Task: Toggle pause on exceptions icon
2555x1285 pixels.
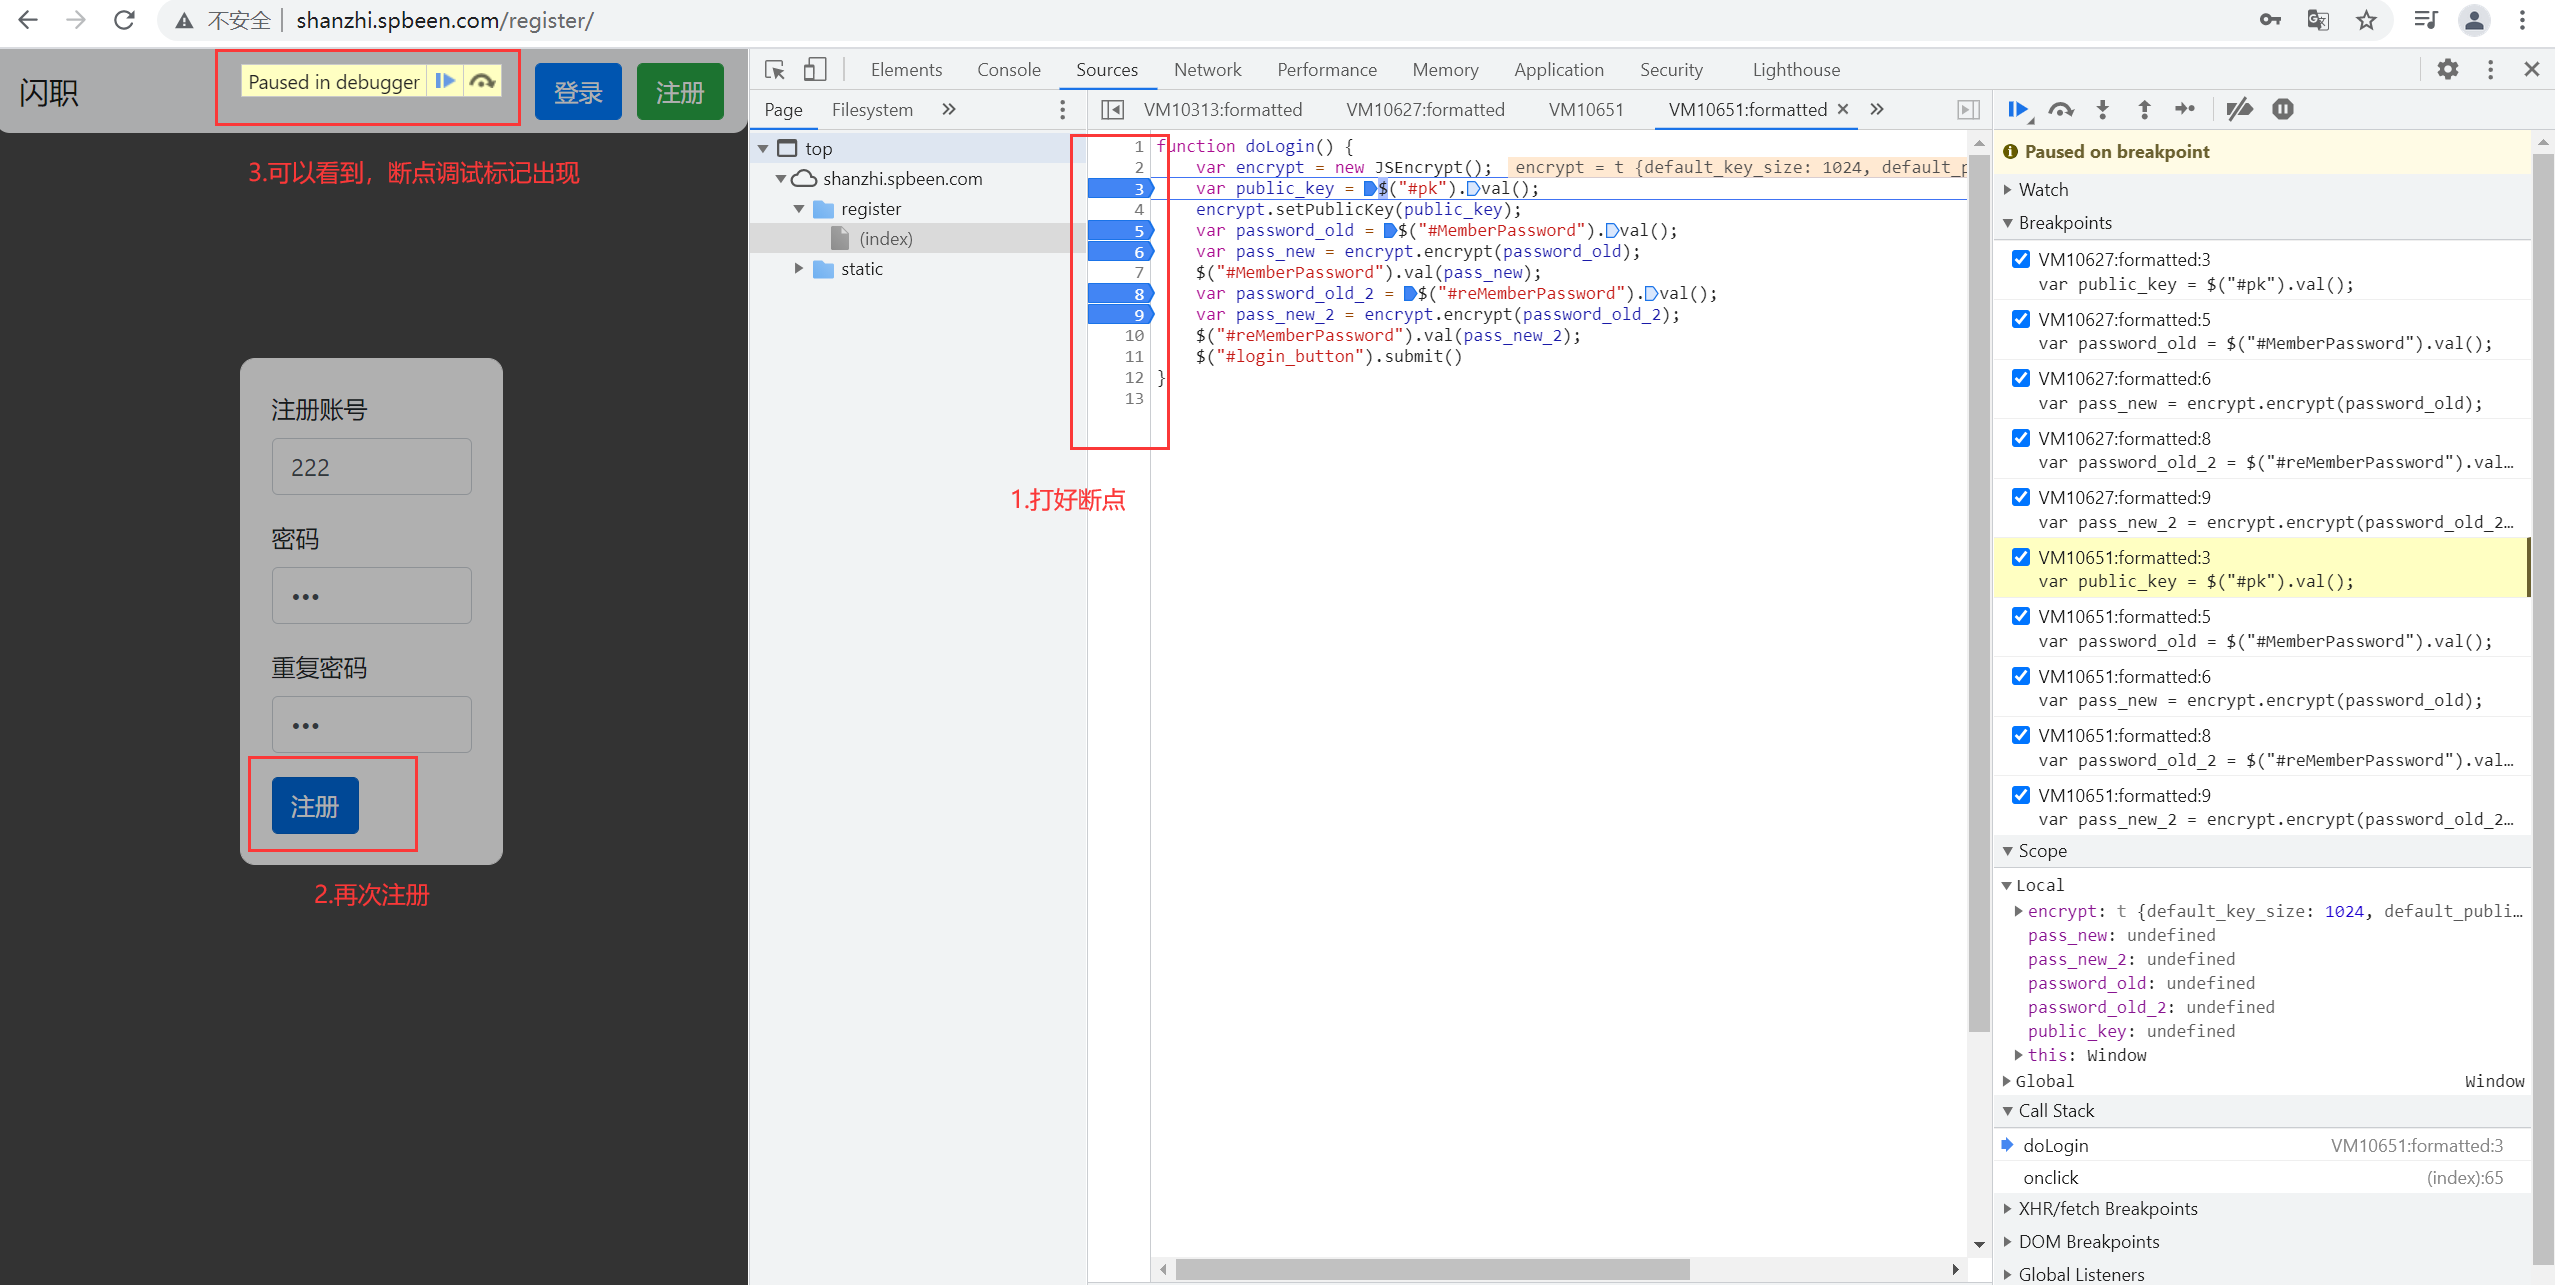Action: (x=2283, y=110)
